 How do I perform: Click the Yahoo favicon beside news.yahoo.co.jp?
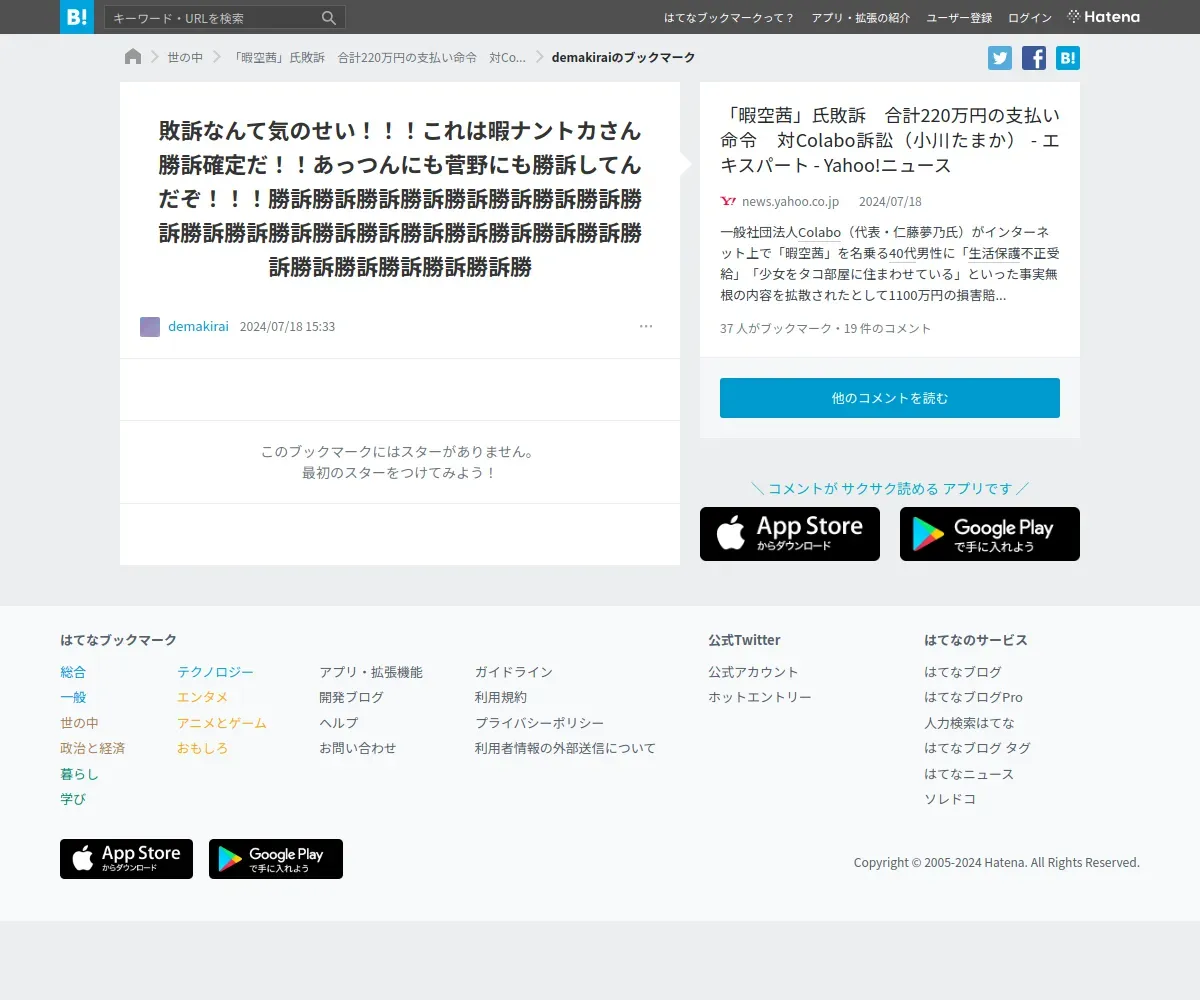[x=728, y=202]
